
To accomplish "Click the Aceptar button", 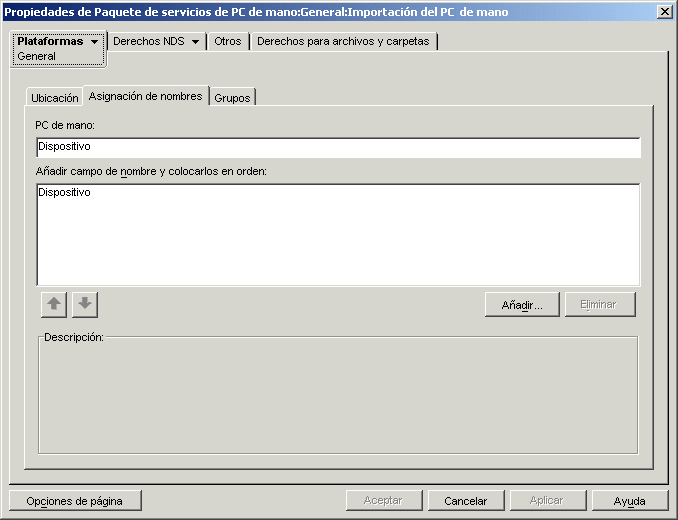I will [x=384, y=501].
